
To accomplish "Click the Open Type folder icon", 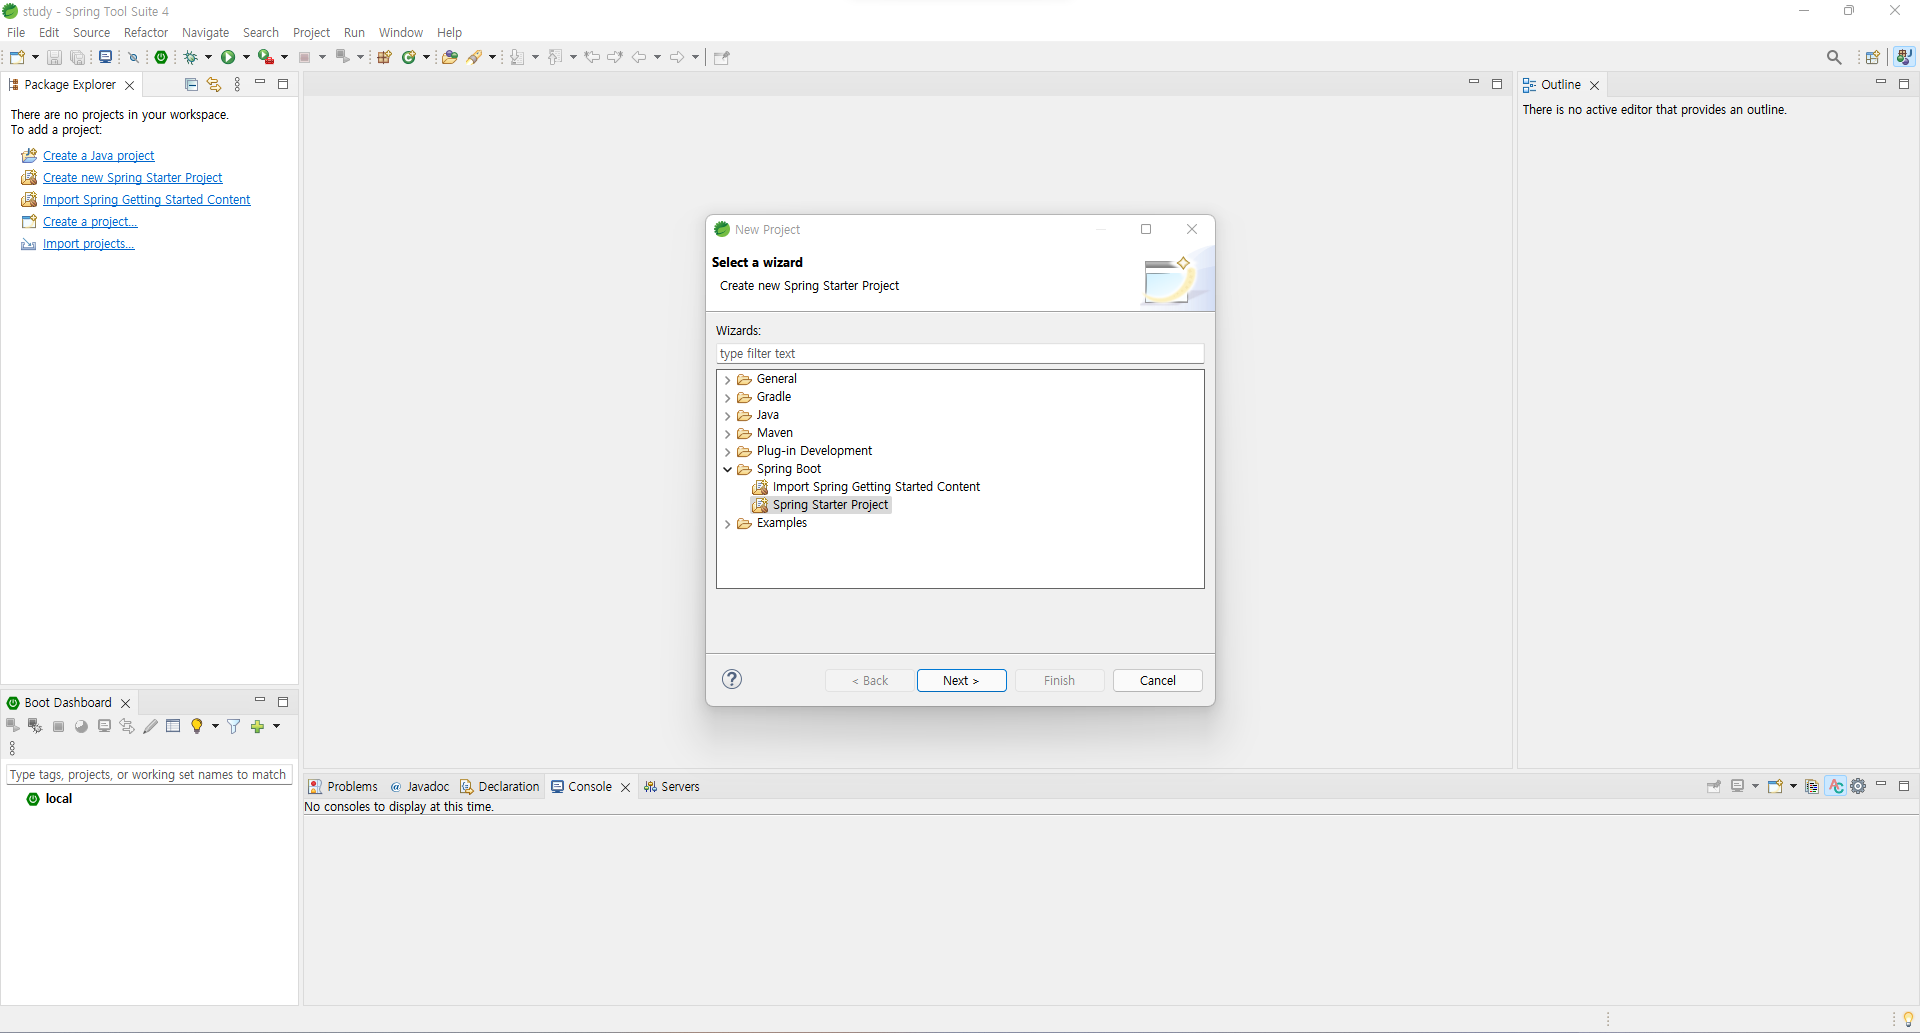I will click(x=450, y=57).
